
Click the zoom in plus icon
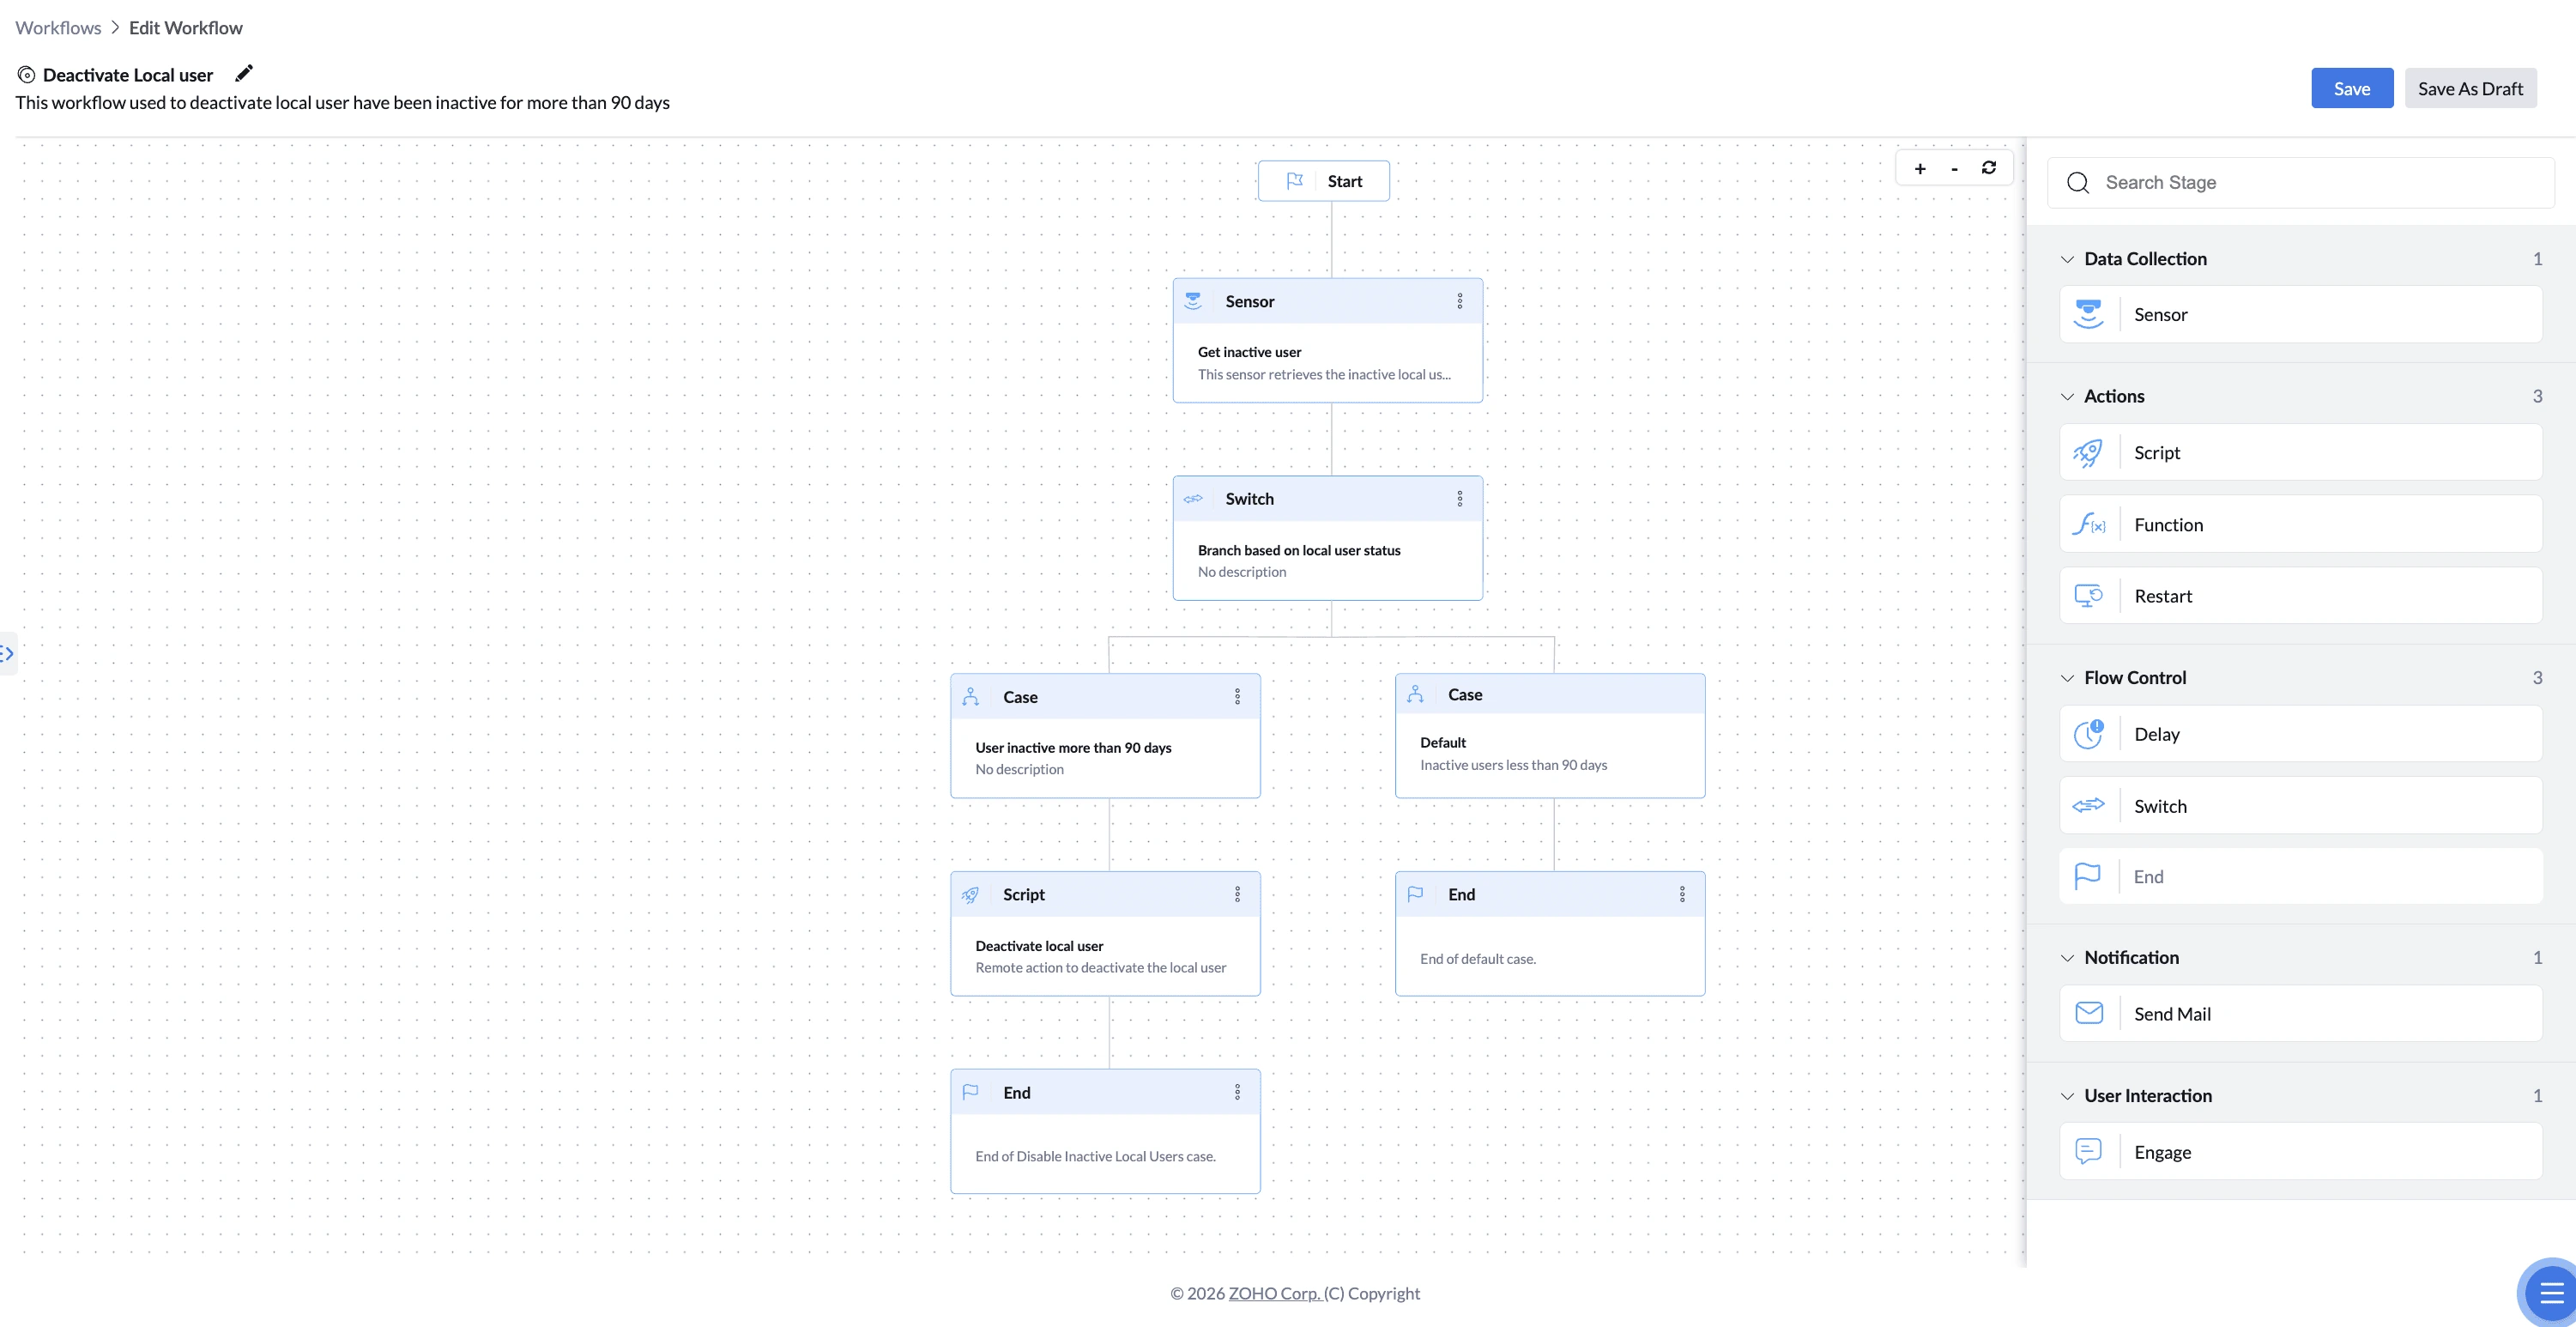pyautogui.click(x=1920, y=169)
